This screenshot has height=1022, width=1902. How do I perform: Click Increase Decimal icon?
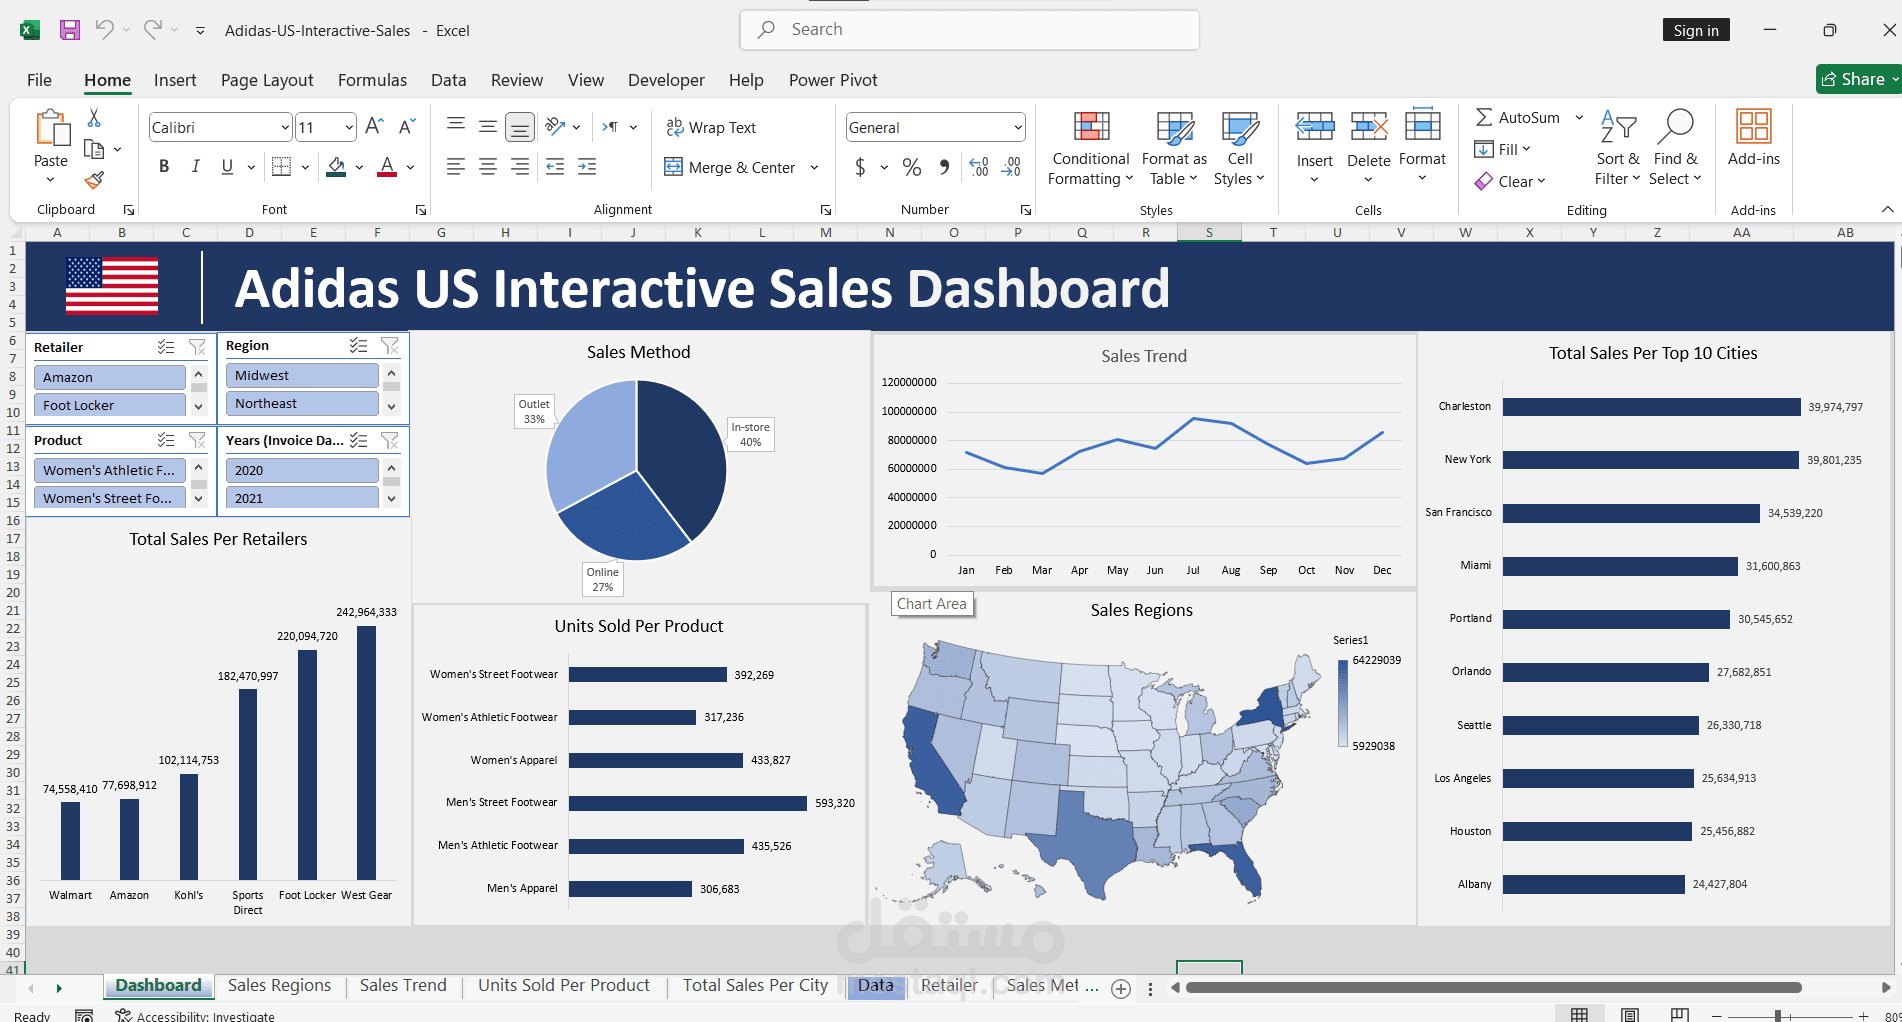979,167
